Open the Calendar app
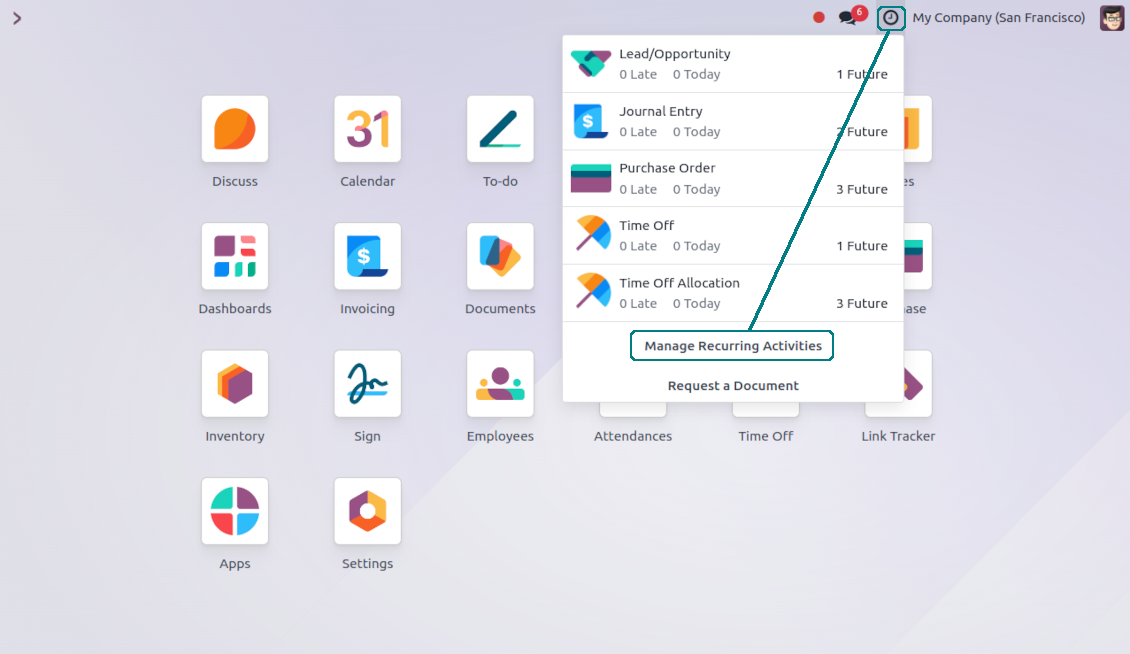The height and width of the screenshot is (654, 1130). (x=368, y=129)
